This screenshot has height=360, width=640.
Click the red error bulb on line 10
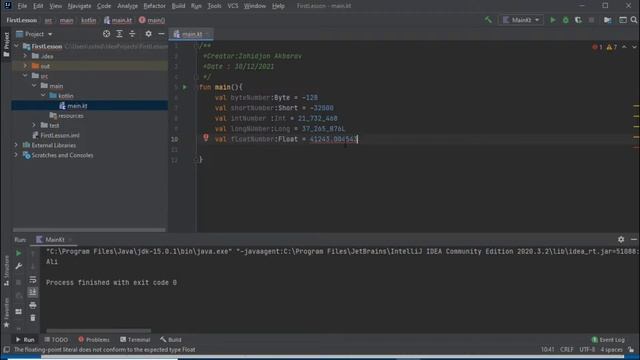pos(206,138)
